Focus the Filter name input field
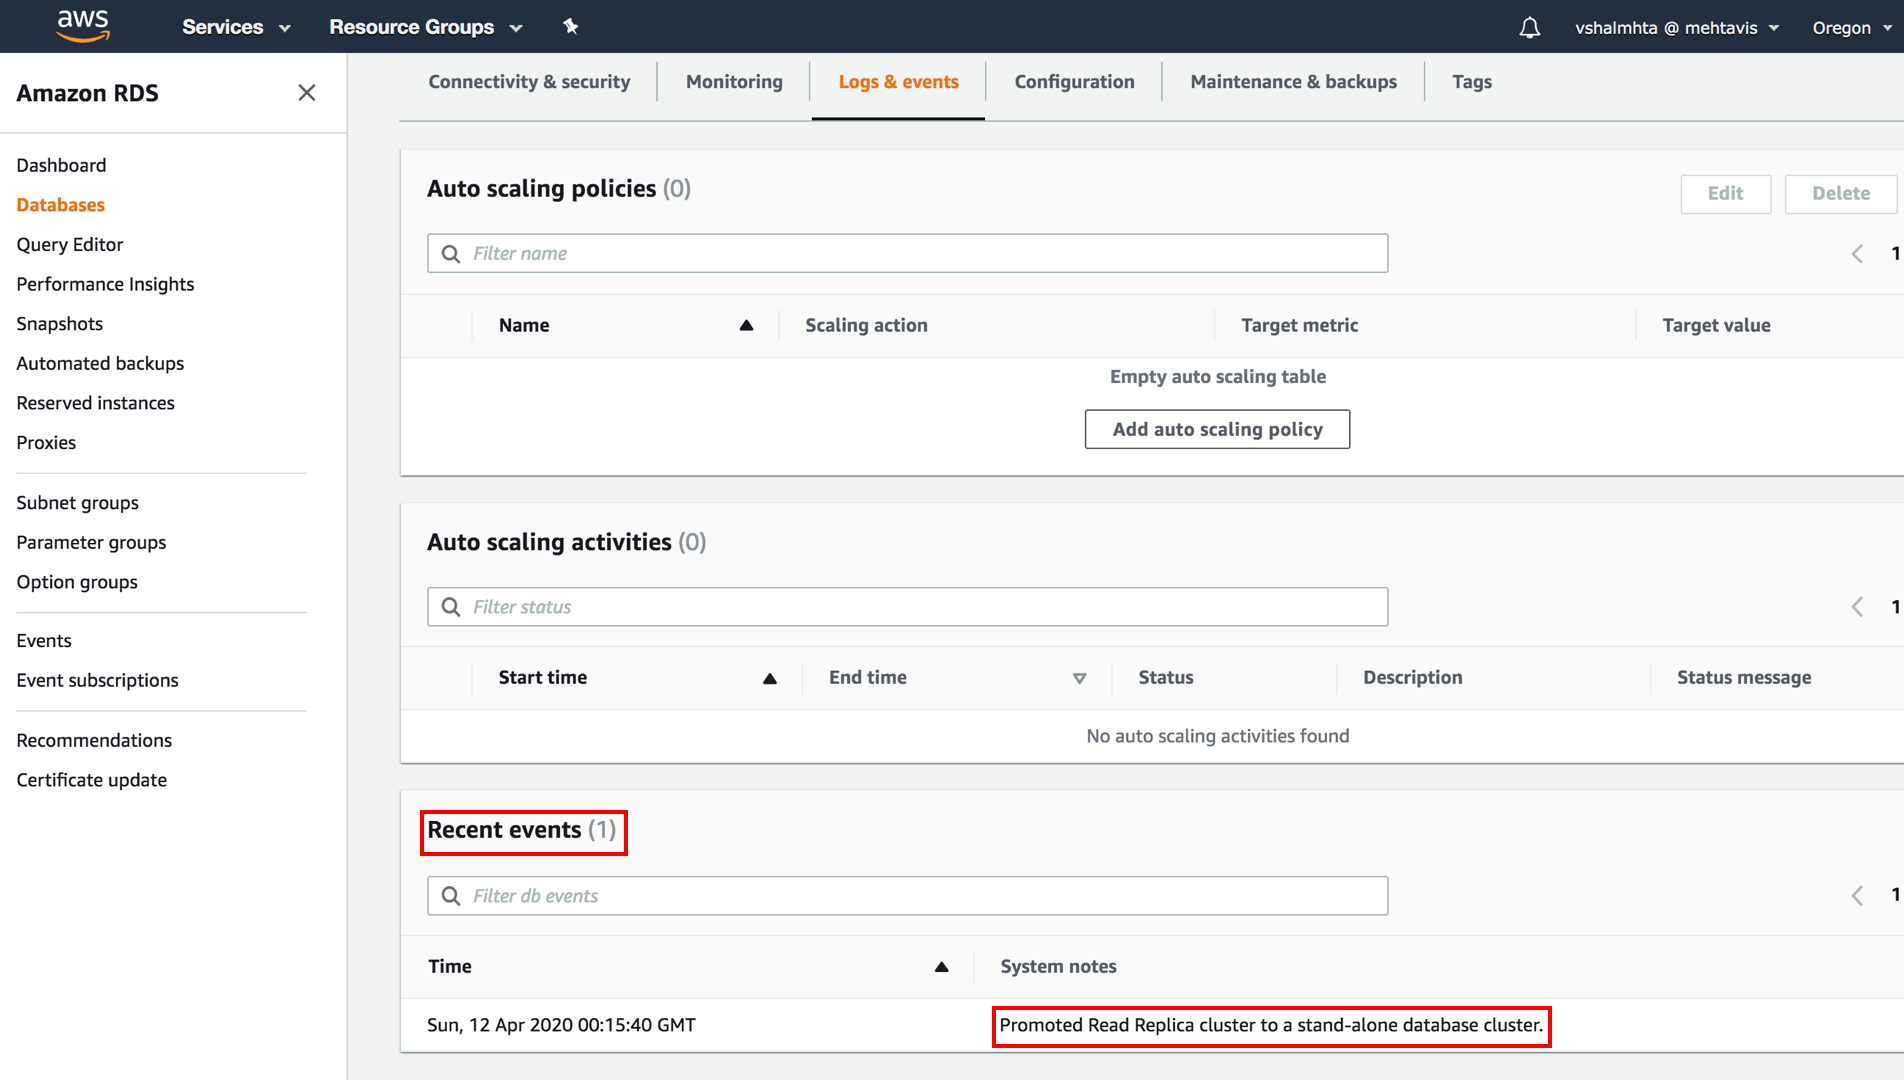Screen dimensions: 1904x1080 pos(907,254)
